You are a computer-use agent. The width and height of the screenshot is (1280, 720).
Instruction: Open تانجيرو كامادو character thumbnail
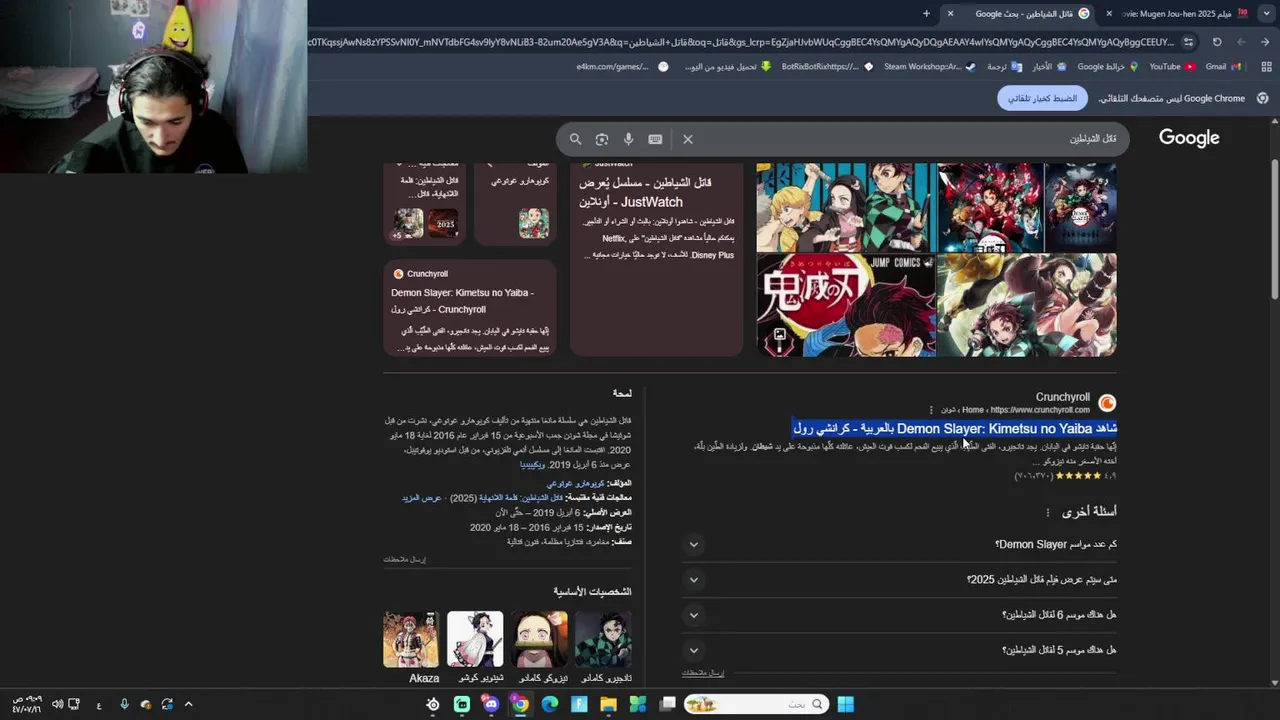603,640
